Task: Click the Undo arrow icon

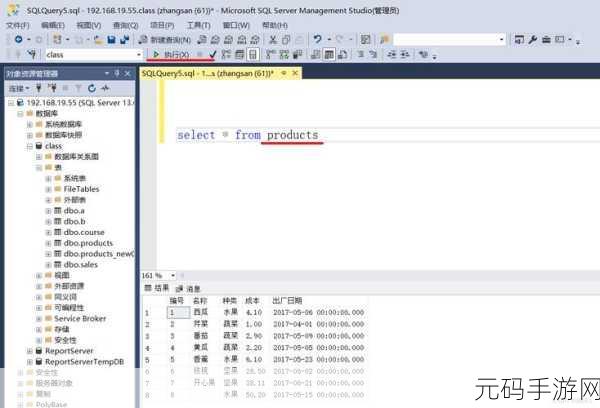Action: (x=317, y=39)
